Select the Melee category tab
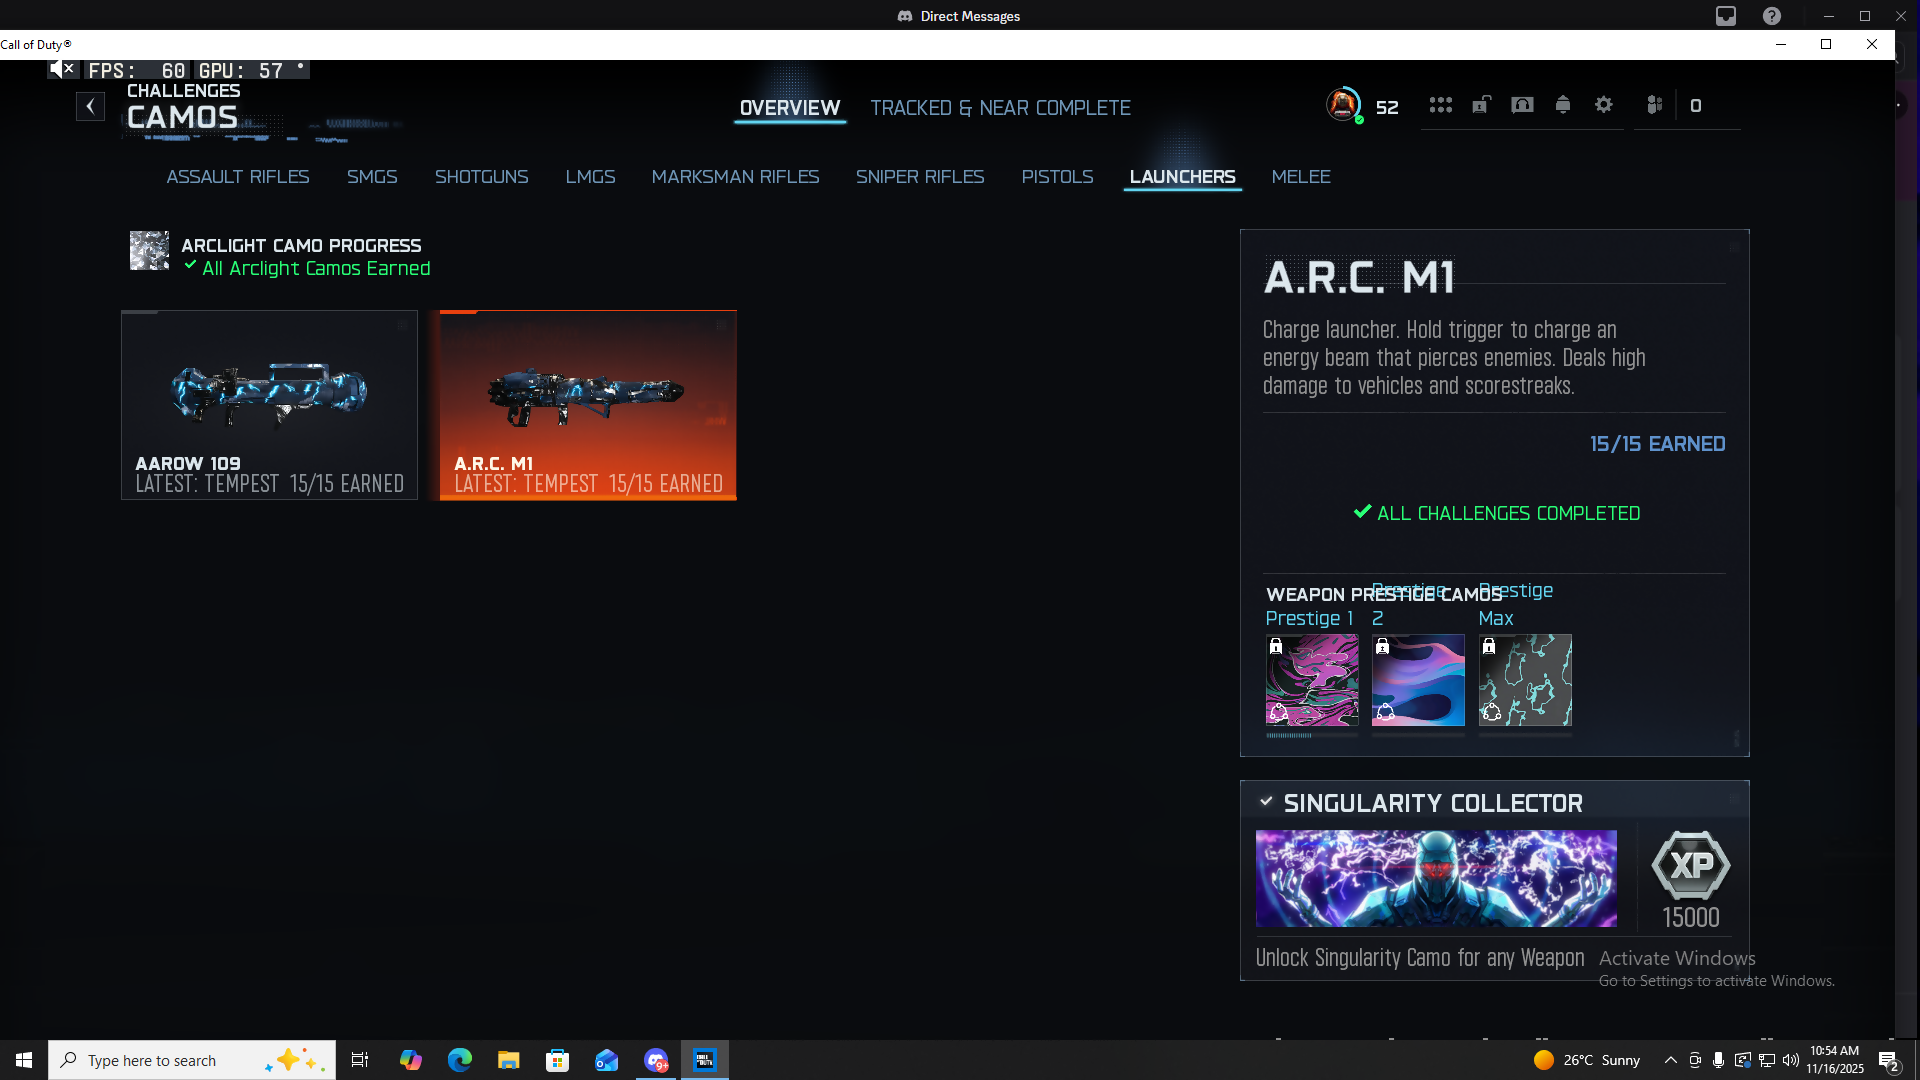The width and height of the screenshot is (1920, 1080). pos(1300,177)
